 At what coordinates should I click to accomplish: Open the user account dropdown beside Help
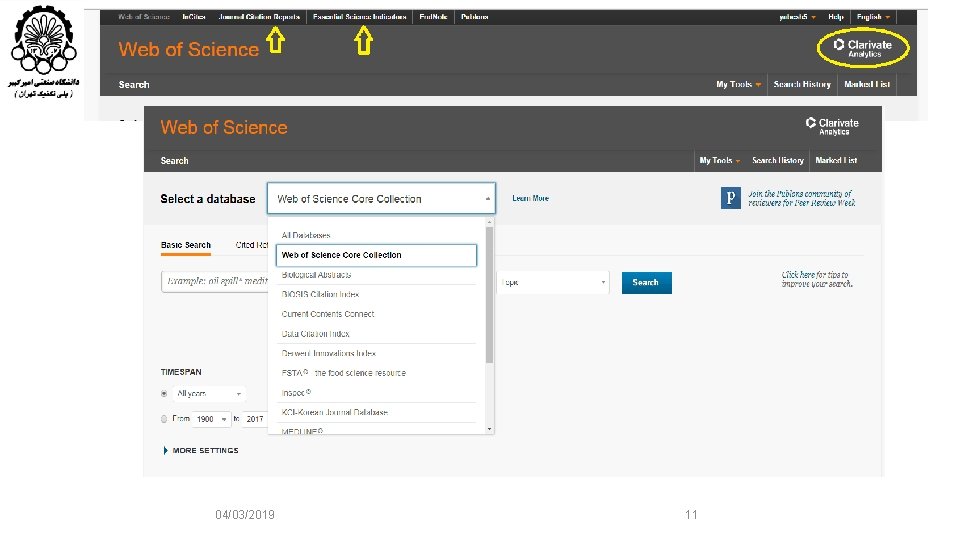(x=797, y=17)
